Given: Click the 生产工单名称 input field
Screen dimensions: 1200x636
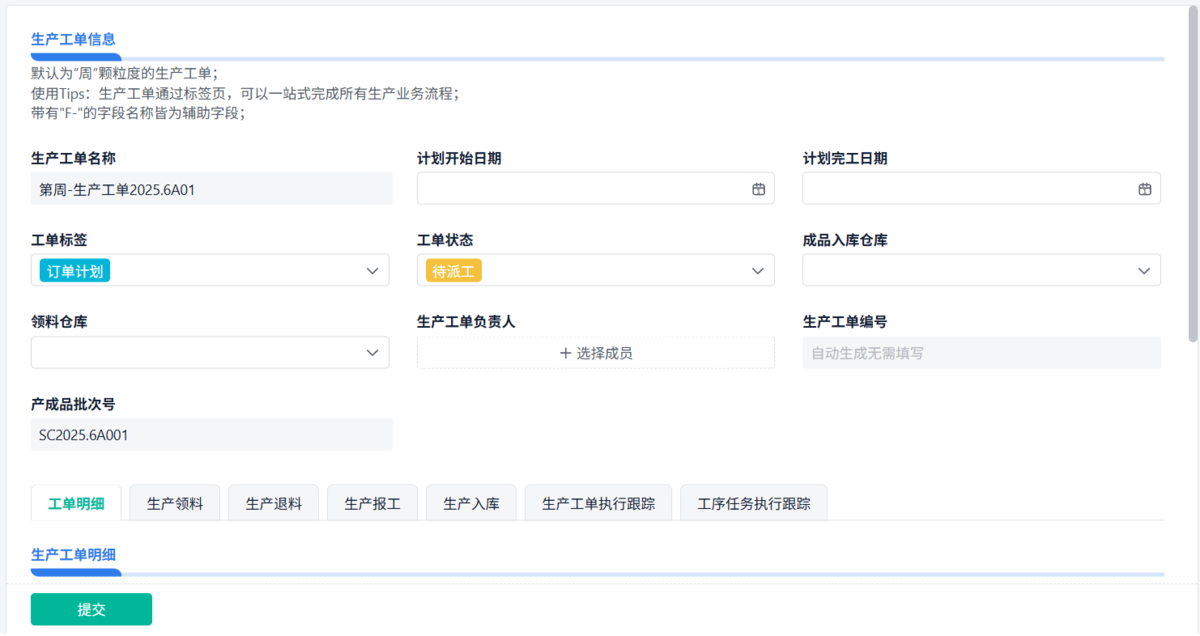Looking at the screenshot, I should tap(211, 189).
